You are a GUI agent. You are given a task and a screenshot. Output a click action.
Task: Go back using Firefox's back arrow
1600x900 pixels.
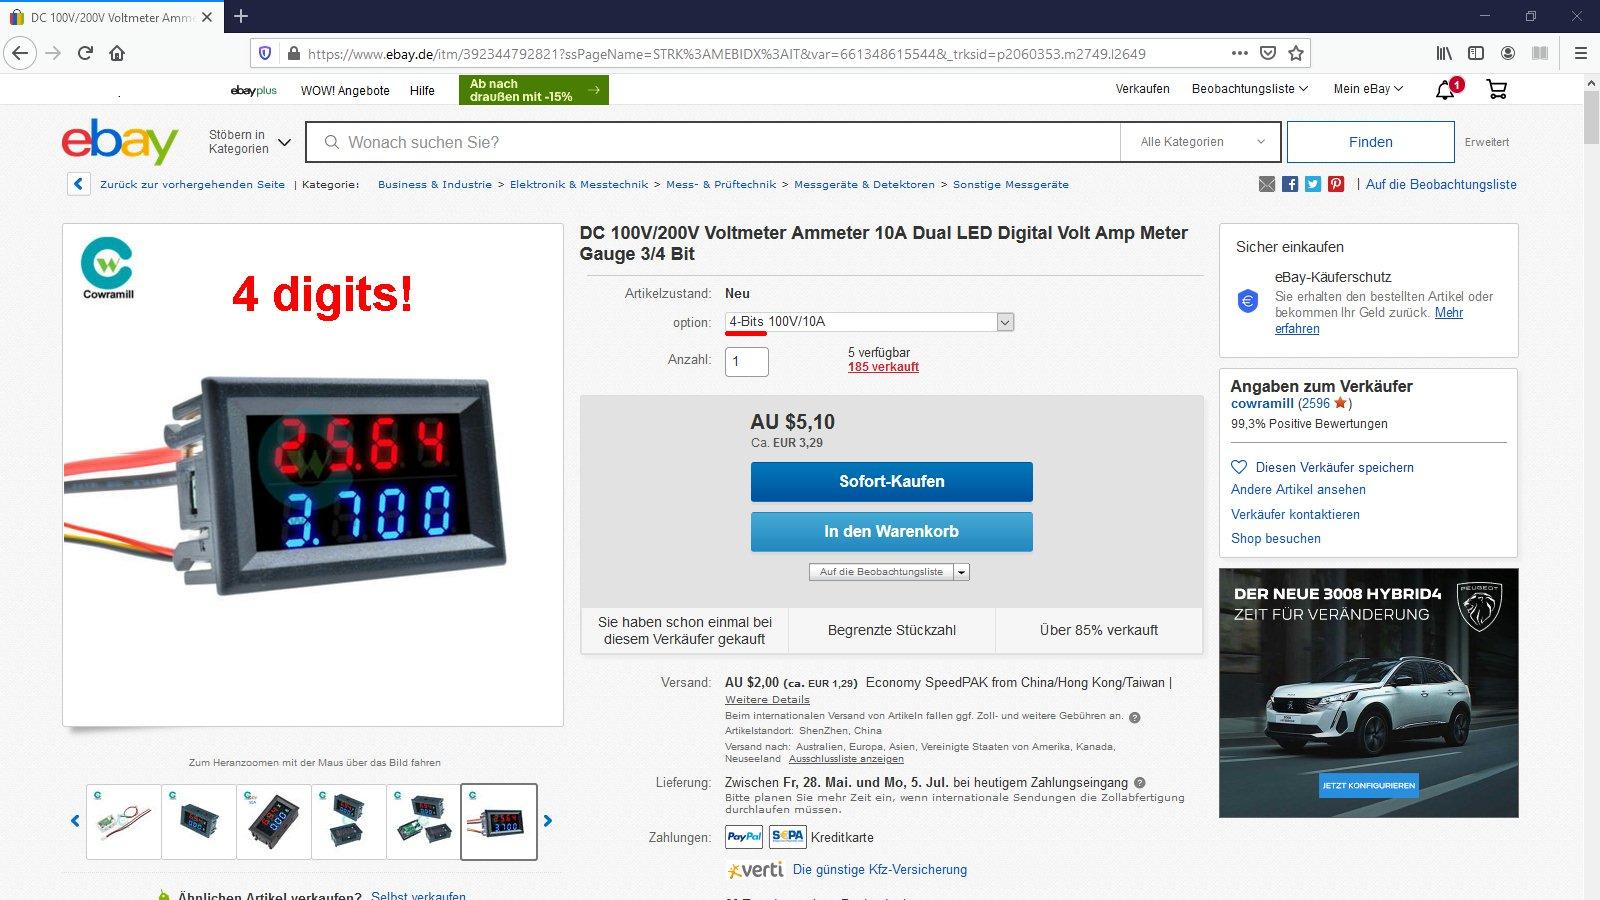pos(21,53)
